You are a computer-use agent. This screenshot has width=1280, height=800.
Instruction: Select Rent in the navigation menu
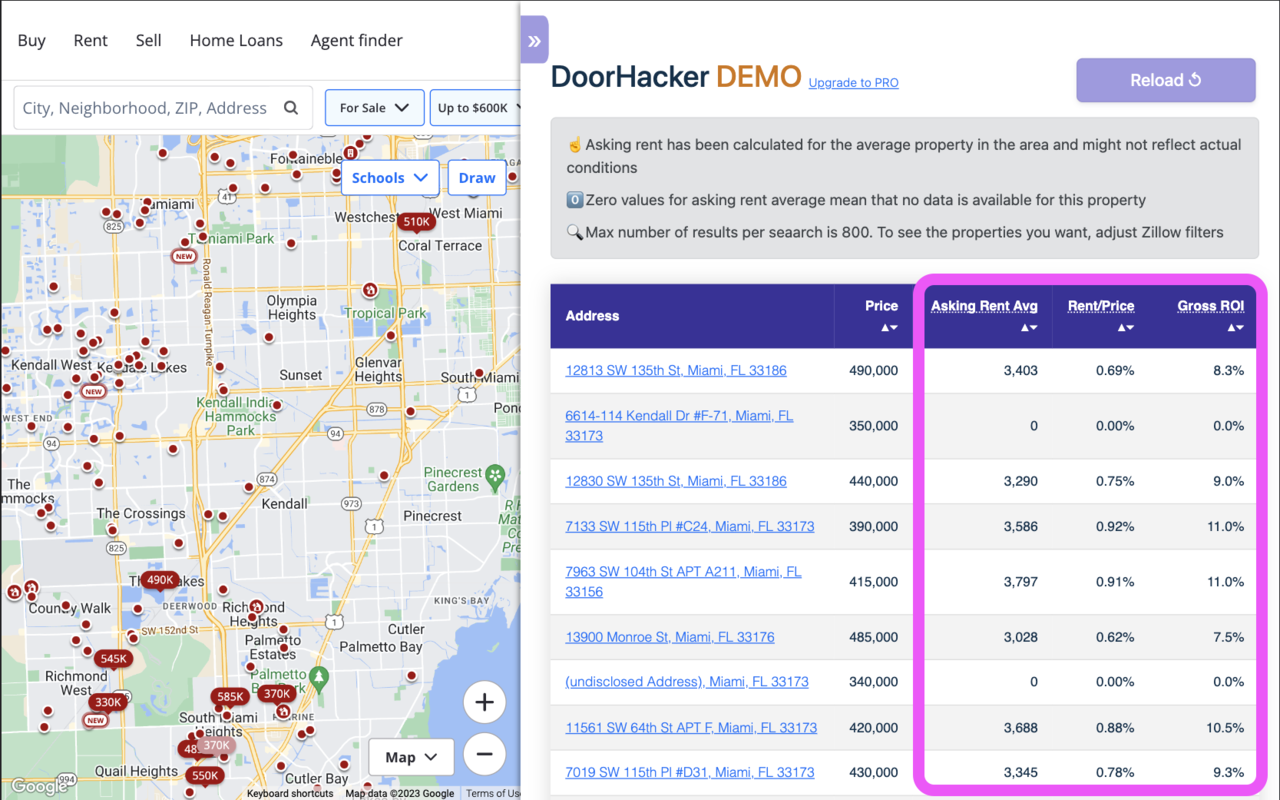(90, 40)
